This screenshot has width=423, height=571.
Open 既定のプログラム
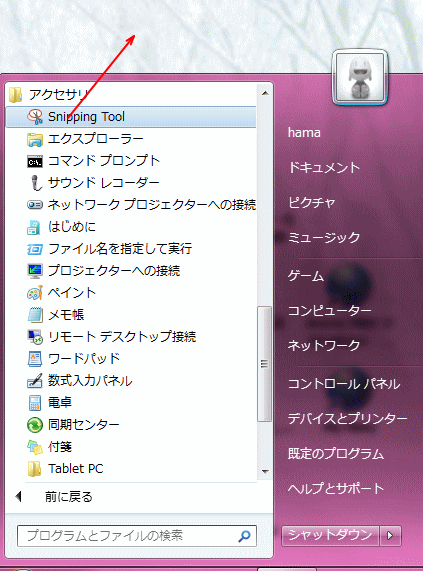point(336,454)
